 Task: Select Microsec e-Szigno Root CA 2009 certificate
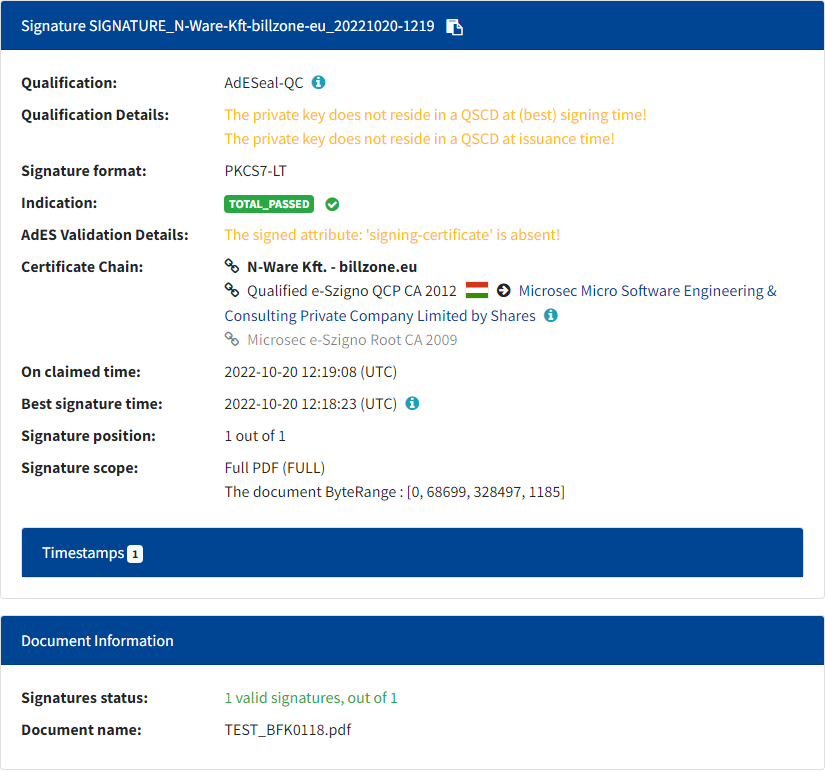click(352, 340)
